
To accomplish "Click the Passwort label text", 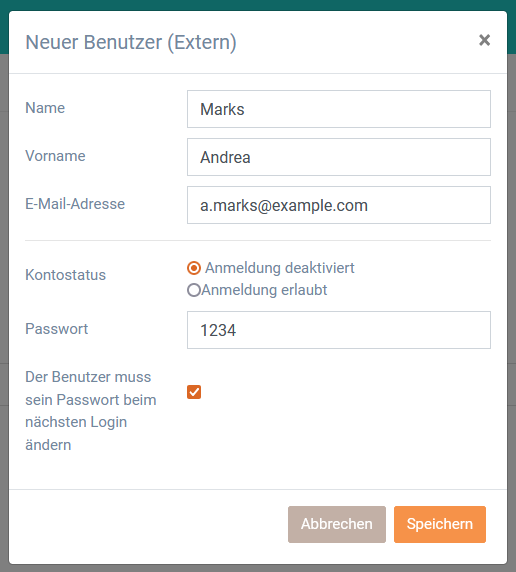I will (57, 329).
